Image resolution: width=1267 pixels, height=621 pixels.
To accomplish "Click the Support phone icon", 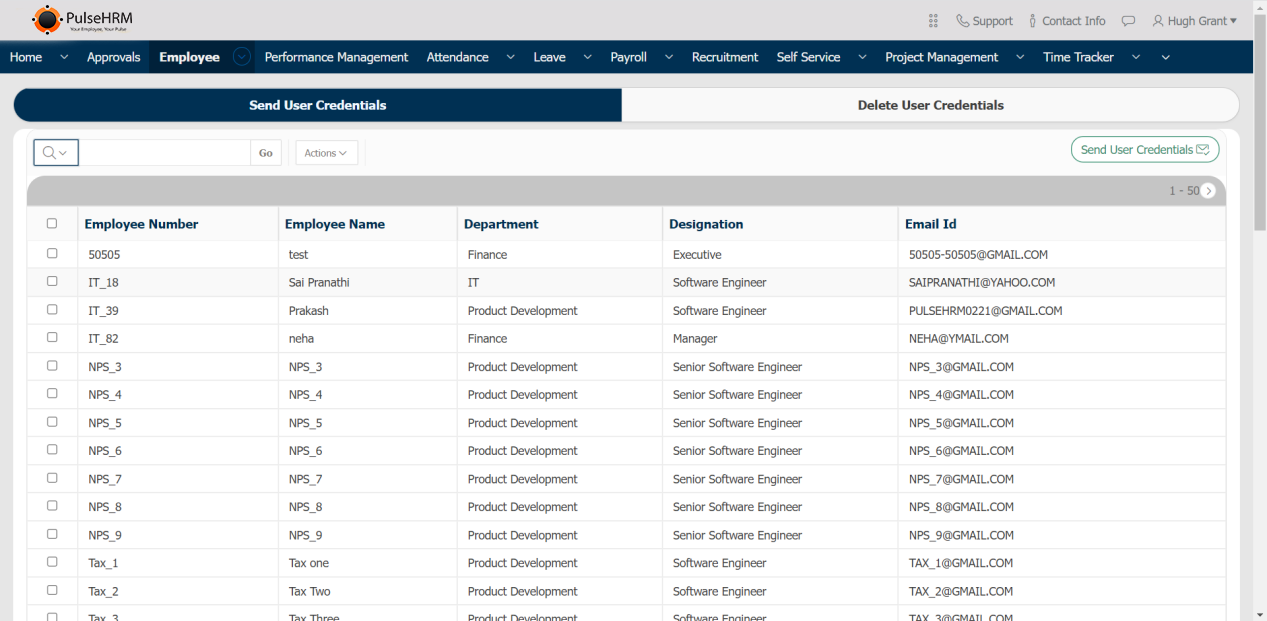I will (x=962, y=21).
